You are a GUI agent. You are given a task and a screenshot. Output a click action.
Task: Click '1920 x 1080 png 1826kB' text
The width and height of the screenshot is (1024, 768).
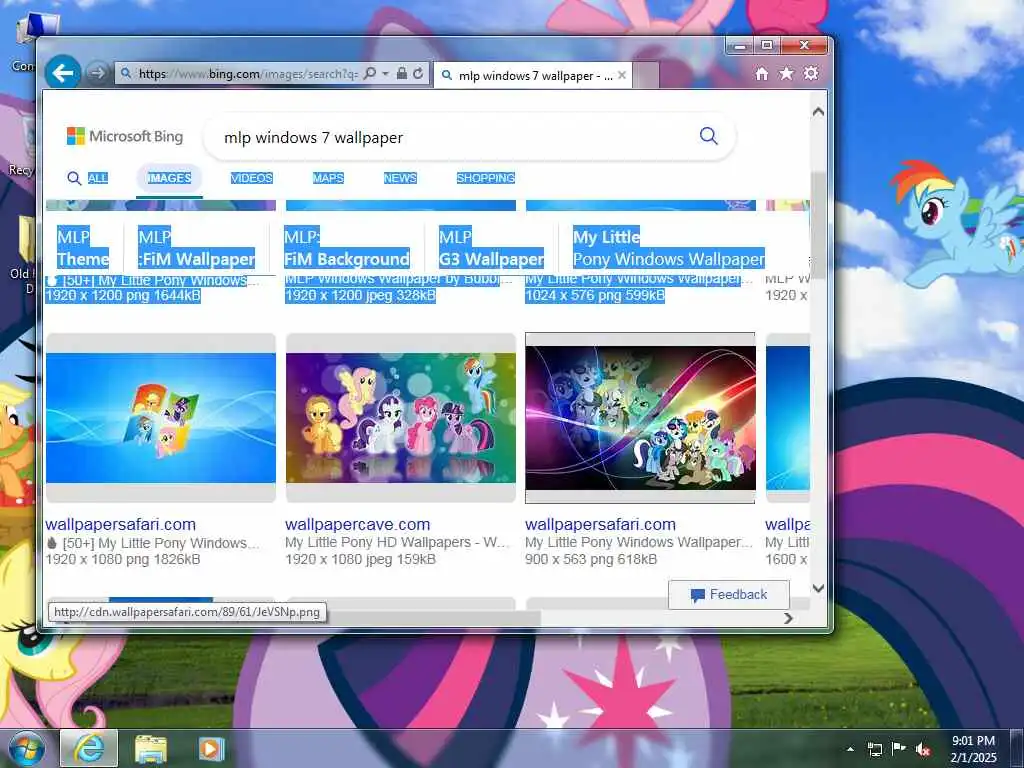123,560
